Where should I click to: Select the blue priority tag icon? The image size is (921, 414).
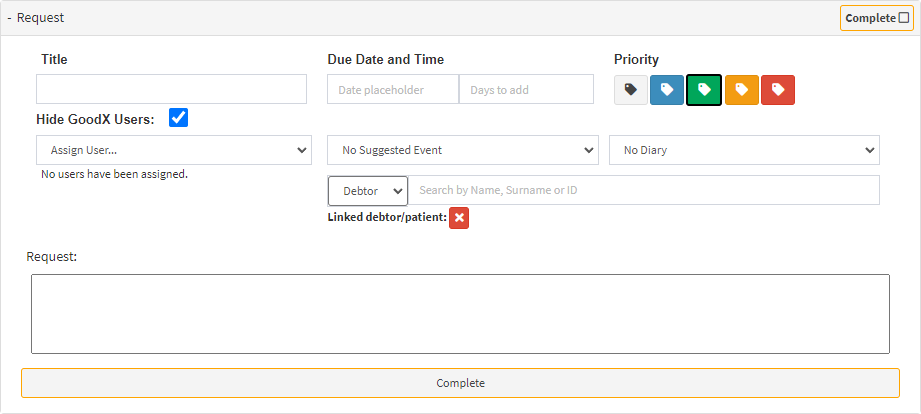(667, 90)
